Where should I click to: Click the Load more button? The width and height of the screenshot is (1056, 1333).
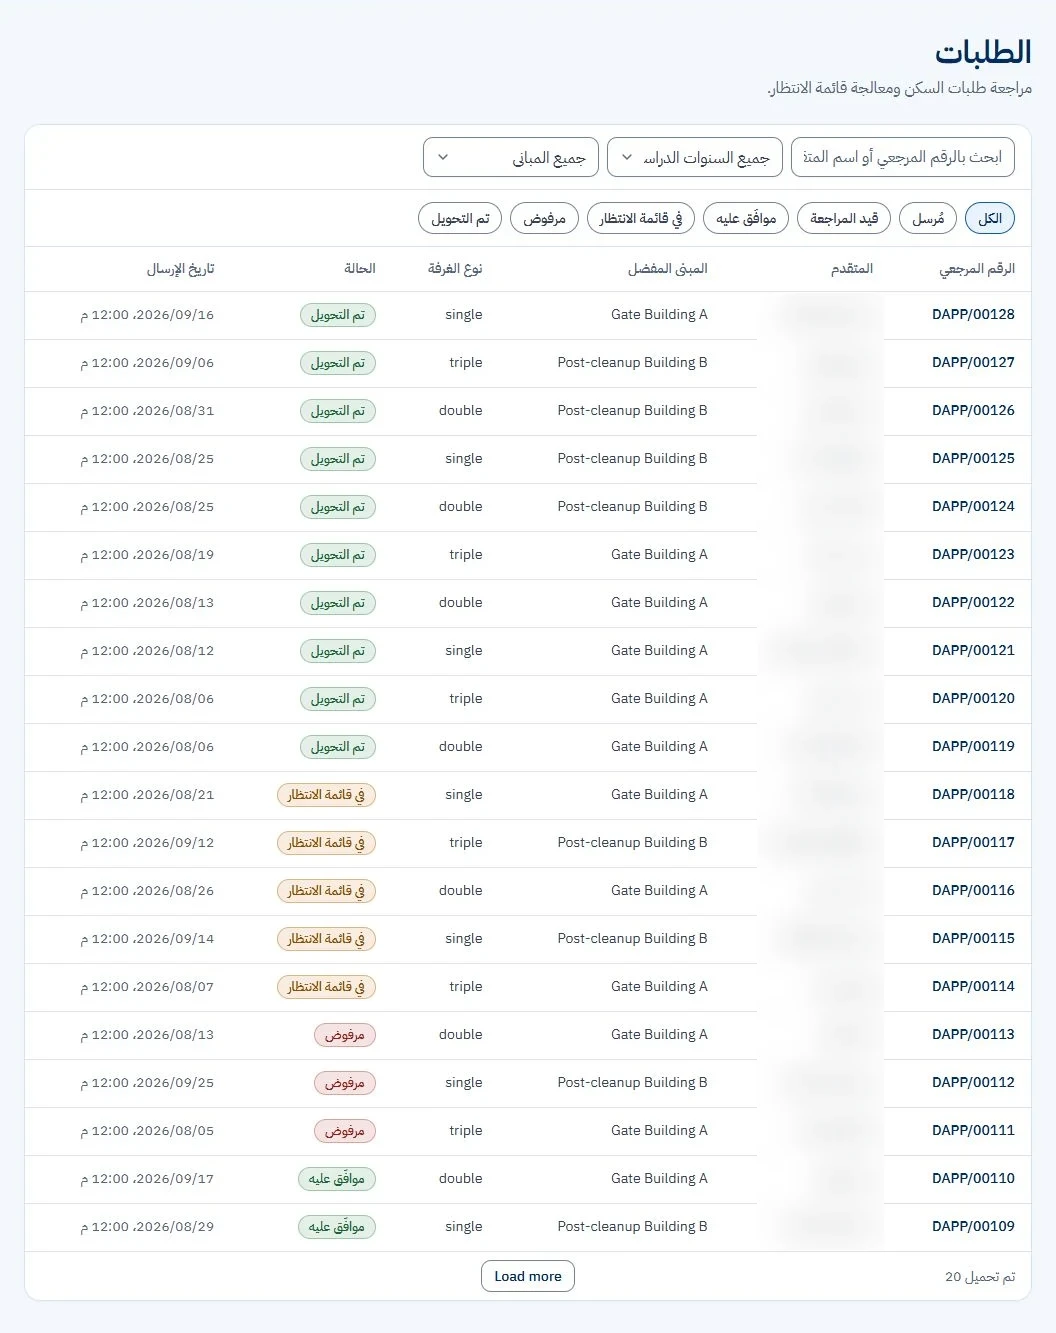click(528, 1276)
